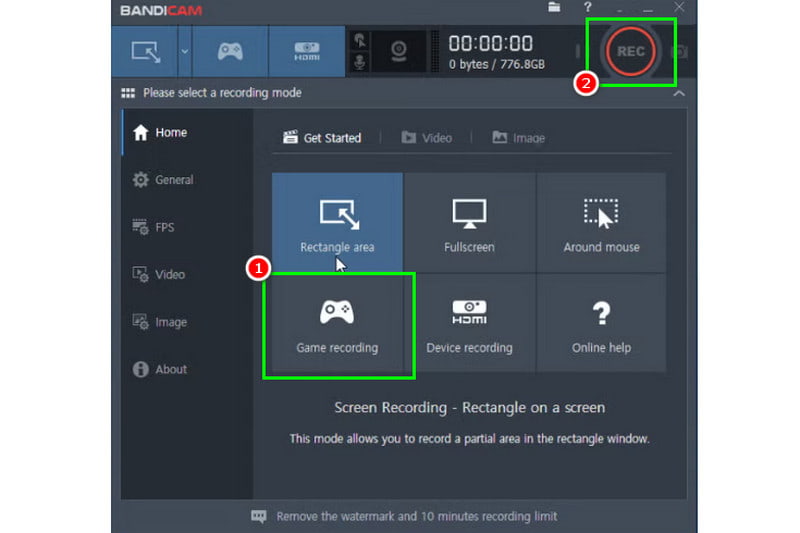Choose the Around mouse recording tile
This screenshot has height=533, width=800.
click(x=601, y=222)
